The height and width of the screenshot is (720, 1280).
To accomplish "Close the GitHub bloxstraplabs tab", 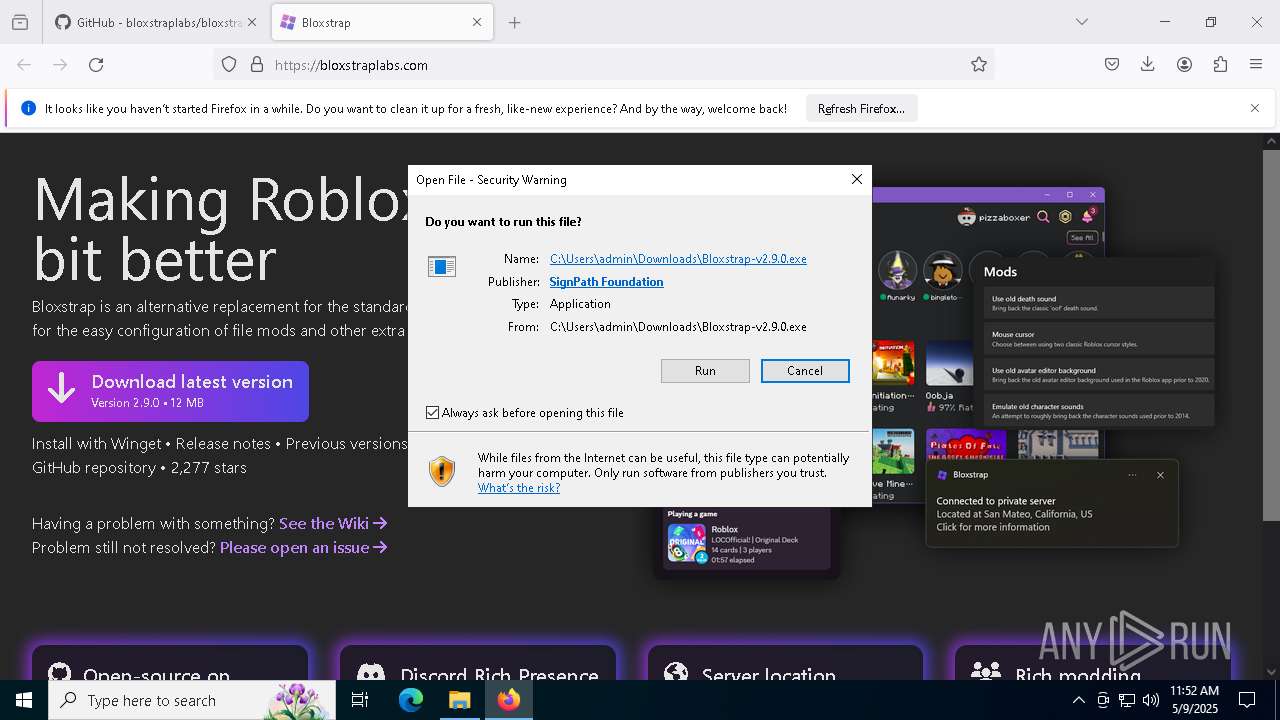I will [252, 22].
